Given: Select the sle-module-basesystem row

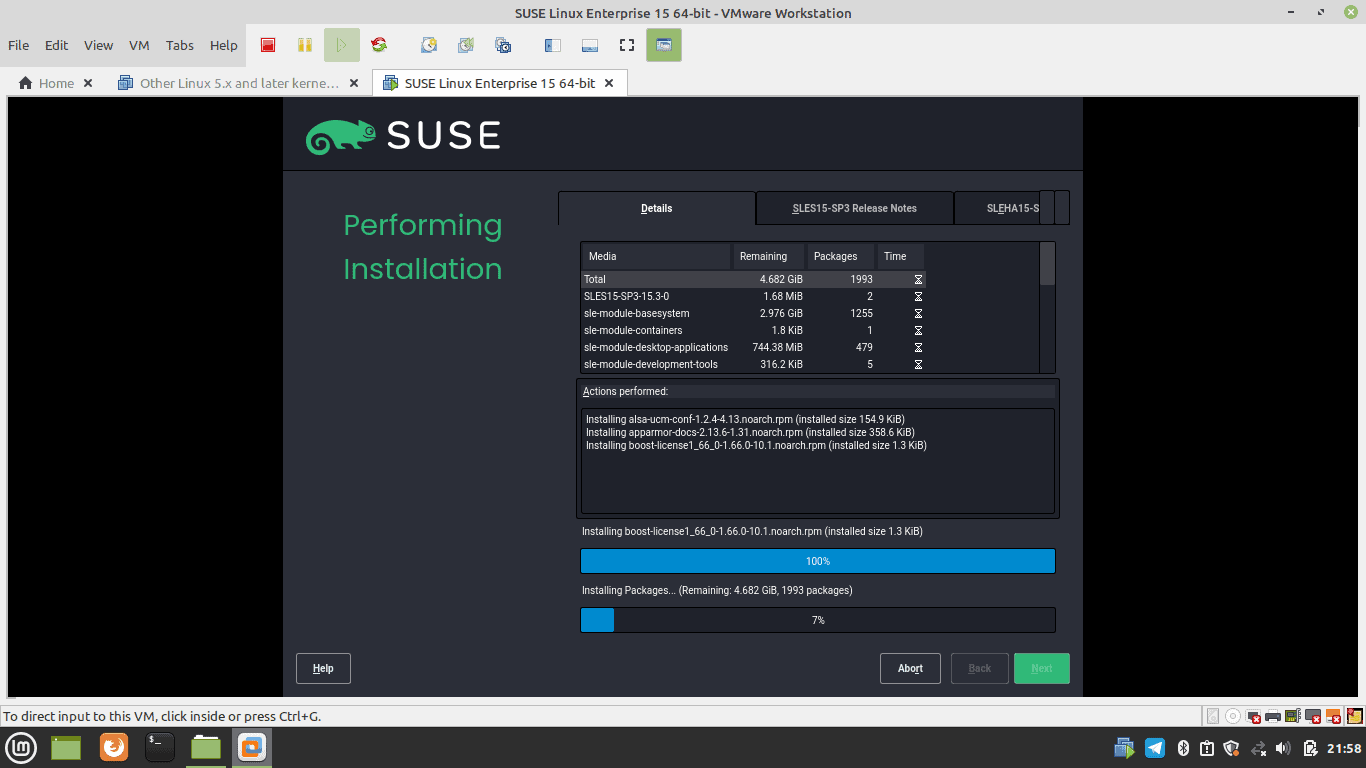Looking at the screenshot, I should [x=753, y=313].
